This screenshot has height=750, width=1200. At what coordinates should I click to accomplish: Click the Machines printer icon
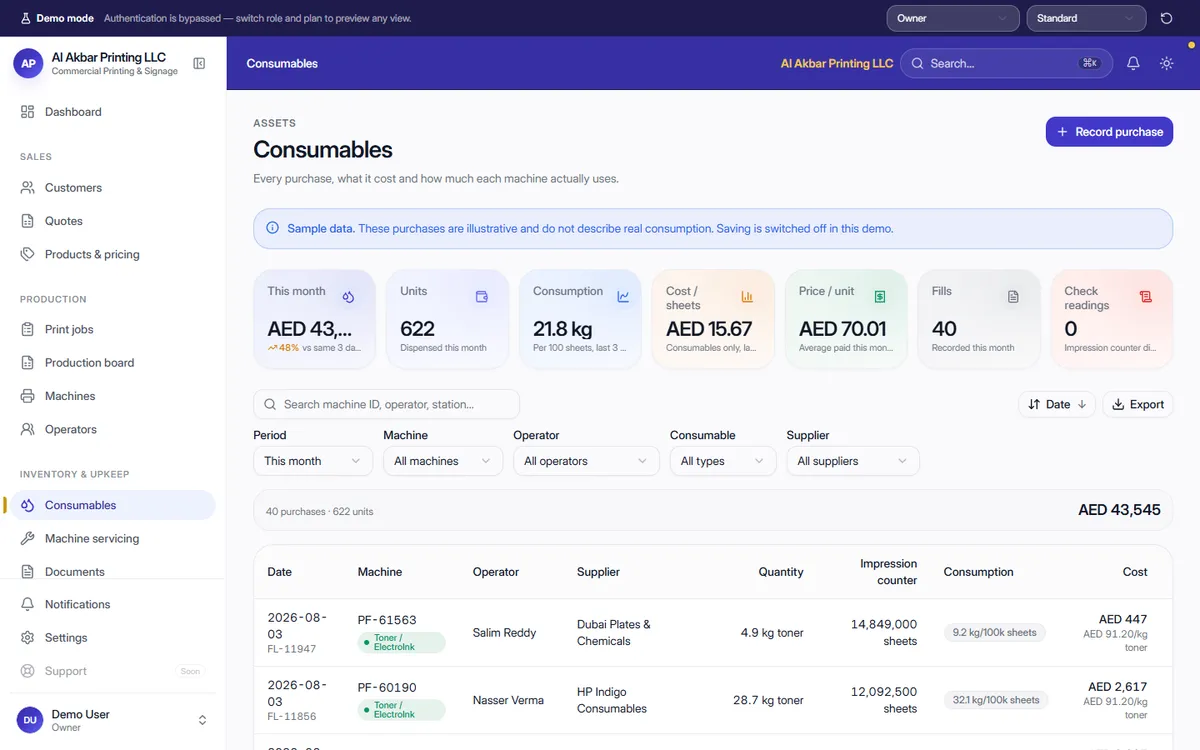28,396
